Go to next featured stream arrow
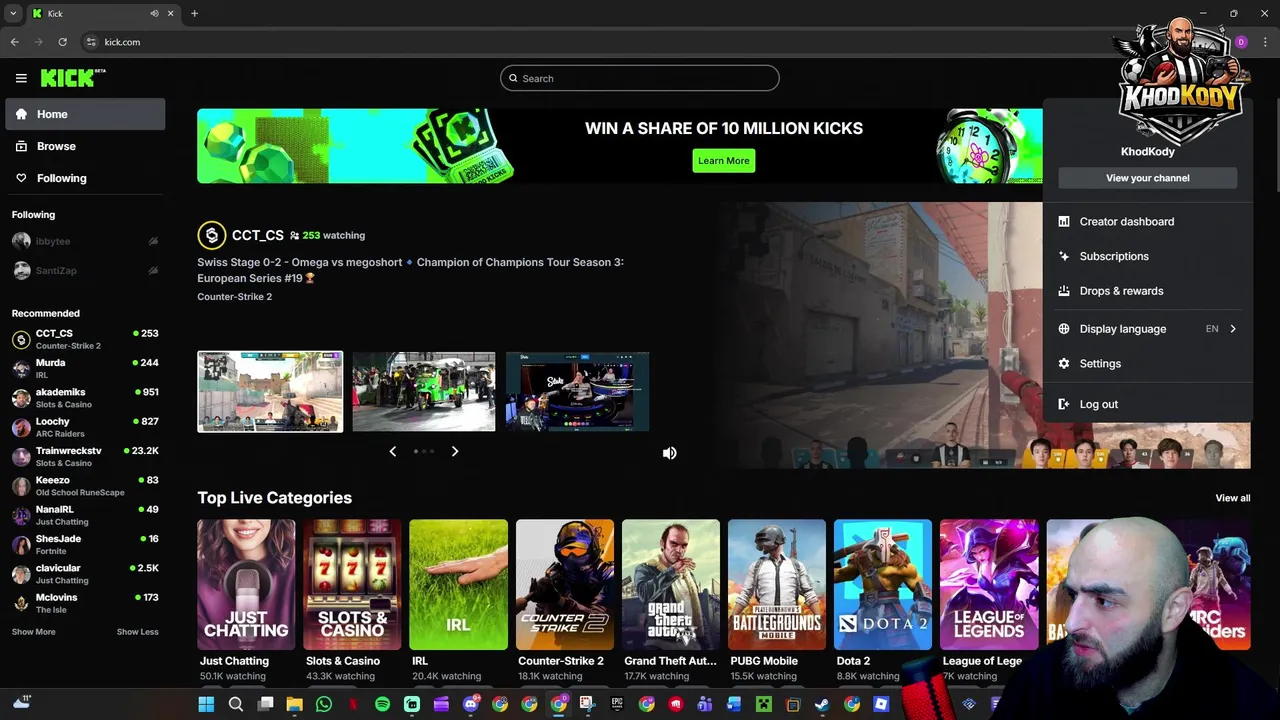Screen dimensions: 1280x720 point(455,451)
